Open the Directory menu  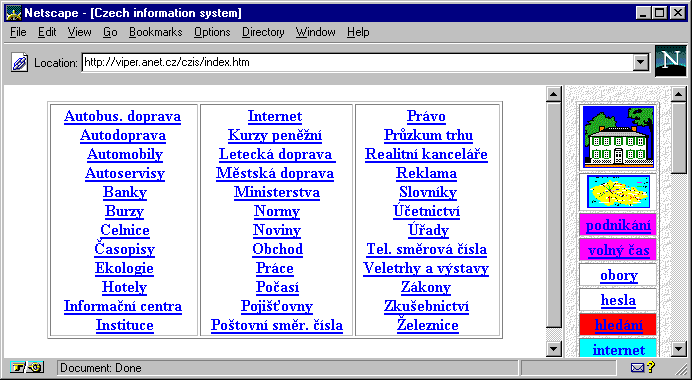click(x=263, y=32)
